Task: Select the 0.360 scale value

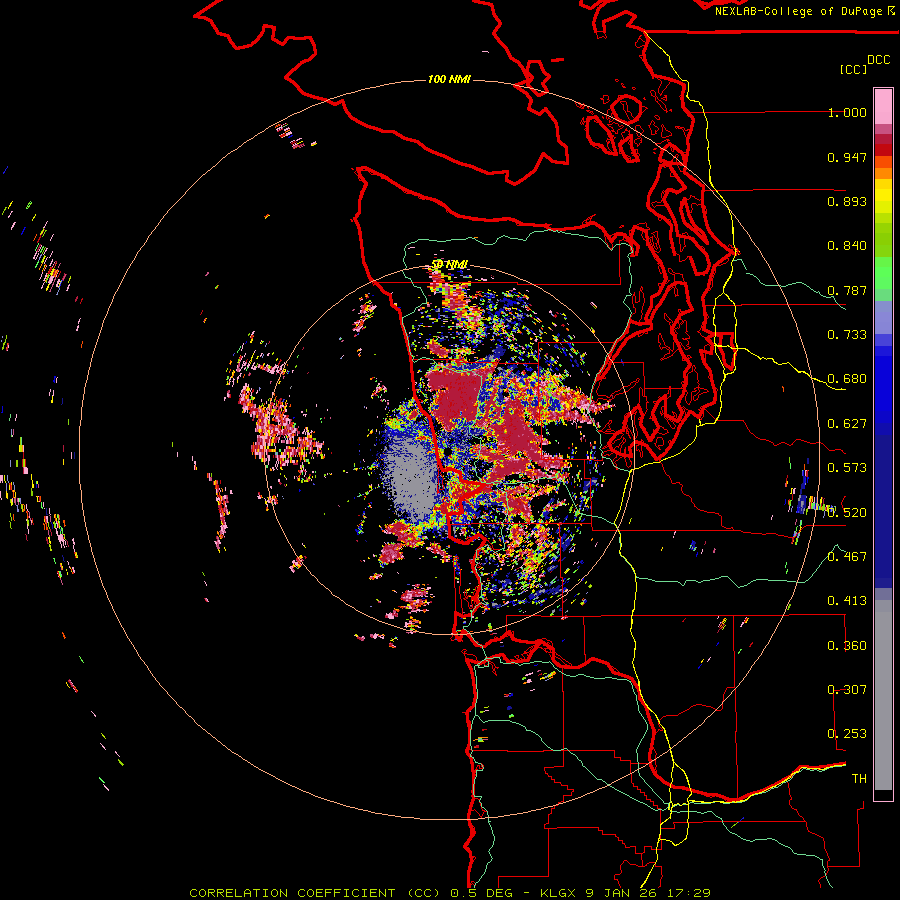Action: click(847, 646)
